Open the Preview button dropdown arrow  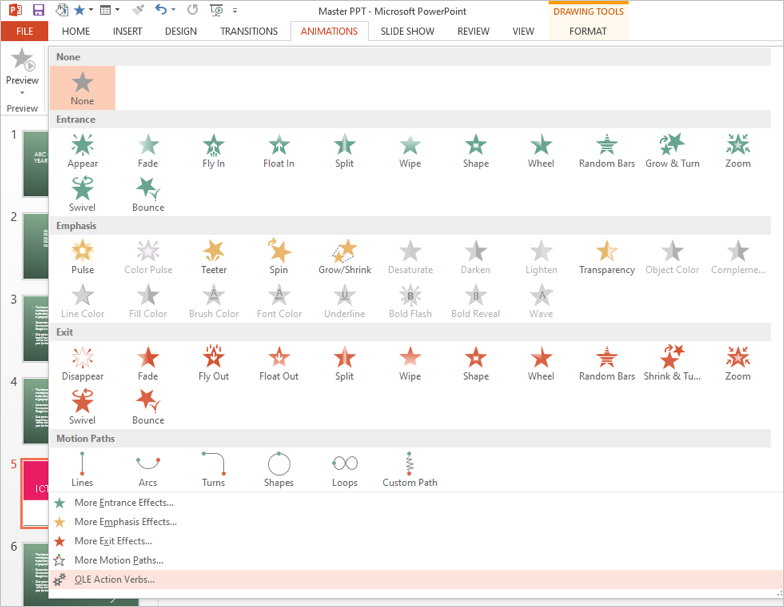click(x=22, y=92)
